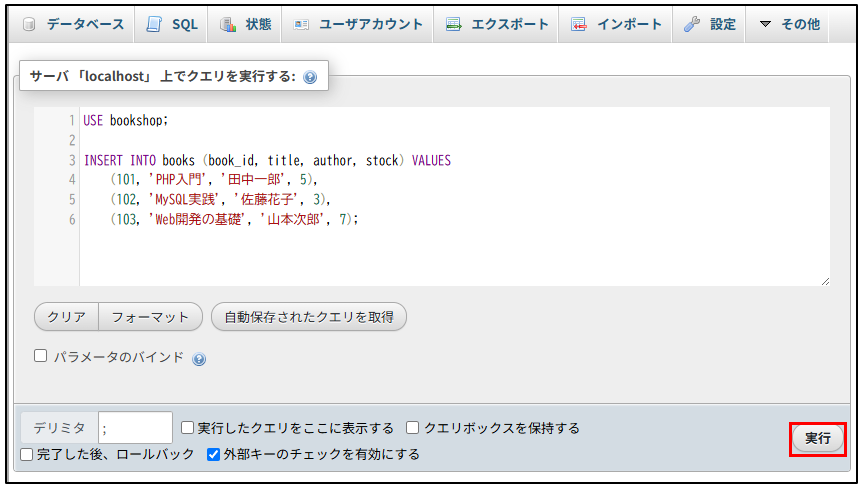Click the wrench settings icon
This screenshot has height=494, width=864.
tap(692, 25)
